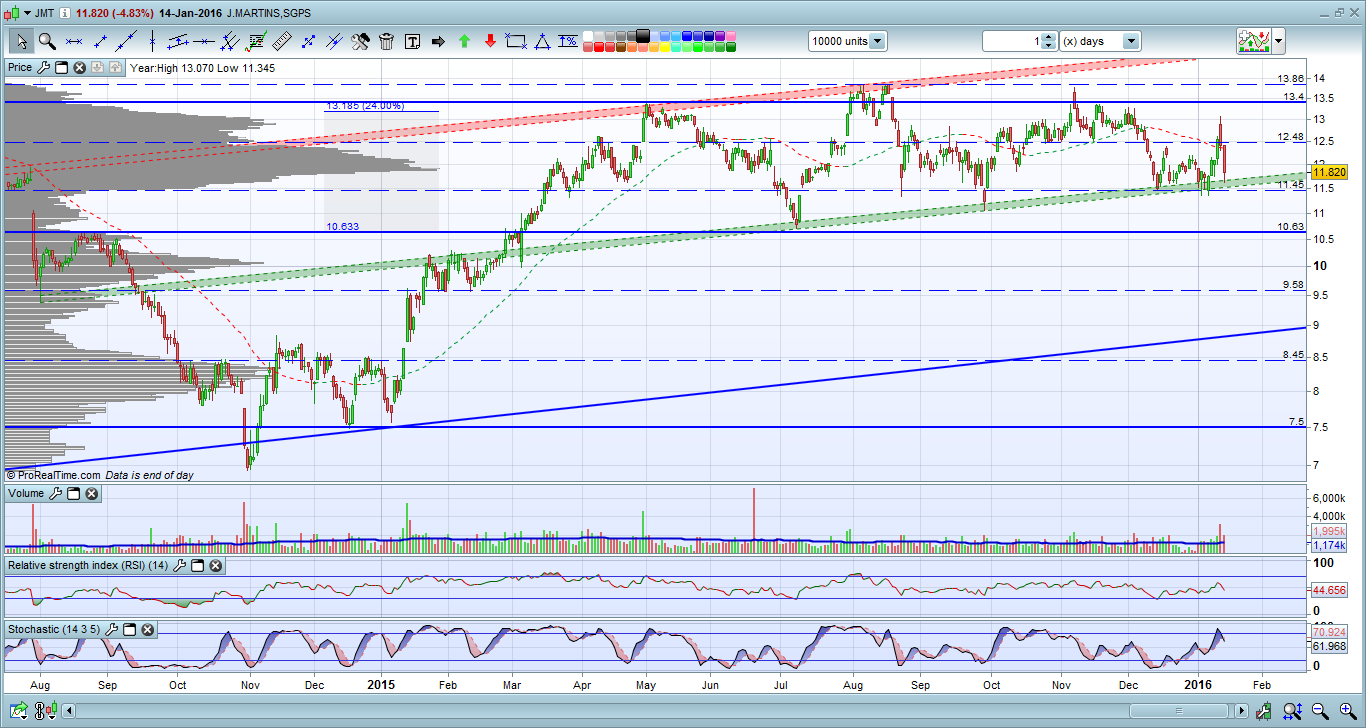Viewport: 1366px width, 728px height.
Task: Select the triangle drawing tool
Action: (542, 41)
